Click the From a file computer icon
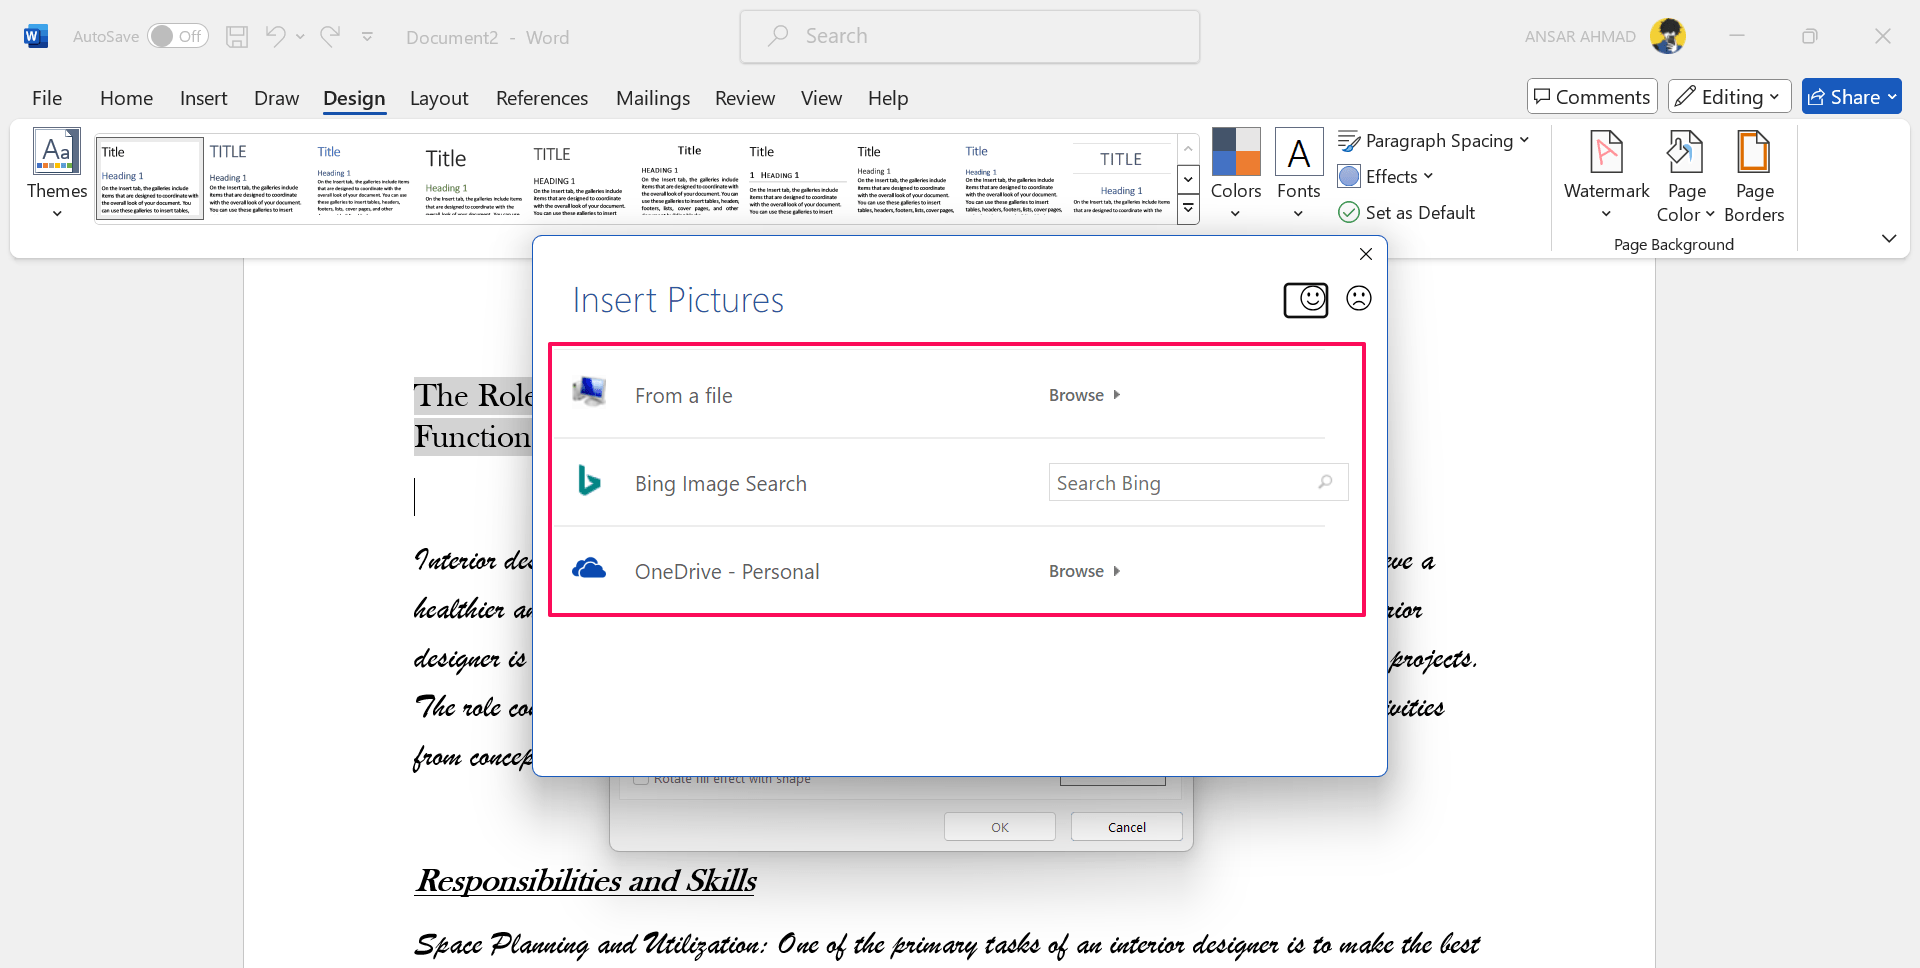The image size is (1920, 968). [589, 393]
